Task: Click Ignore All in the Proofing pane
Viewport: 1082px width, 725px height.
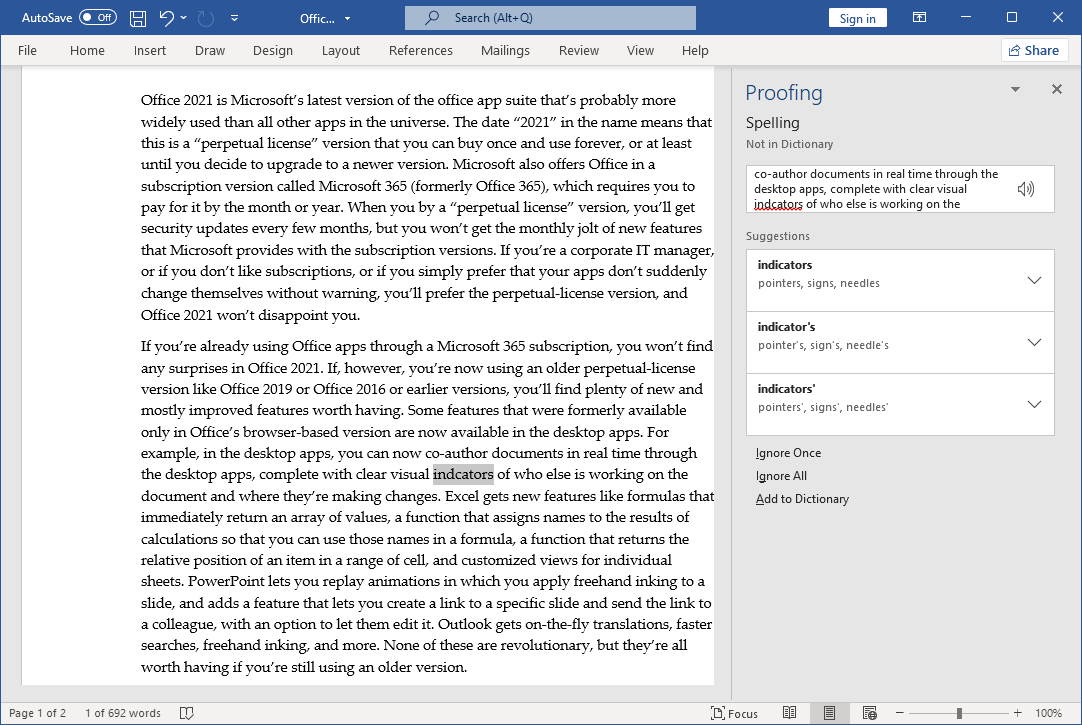Action: pyautogui.click(x=781, y=476)
